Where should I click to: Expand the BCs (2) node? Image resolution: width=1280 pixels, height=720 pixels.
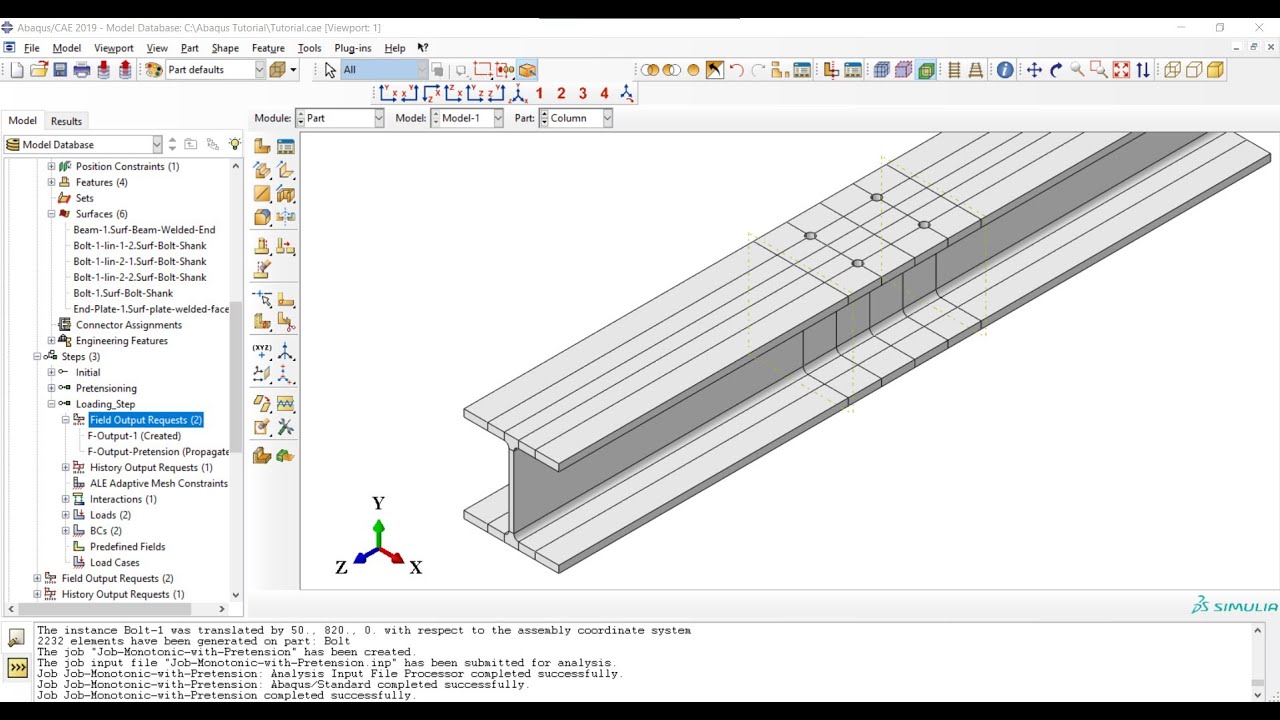[x=66, y=531]
